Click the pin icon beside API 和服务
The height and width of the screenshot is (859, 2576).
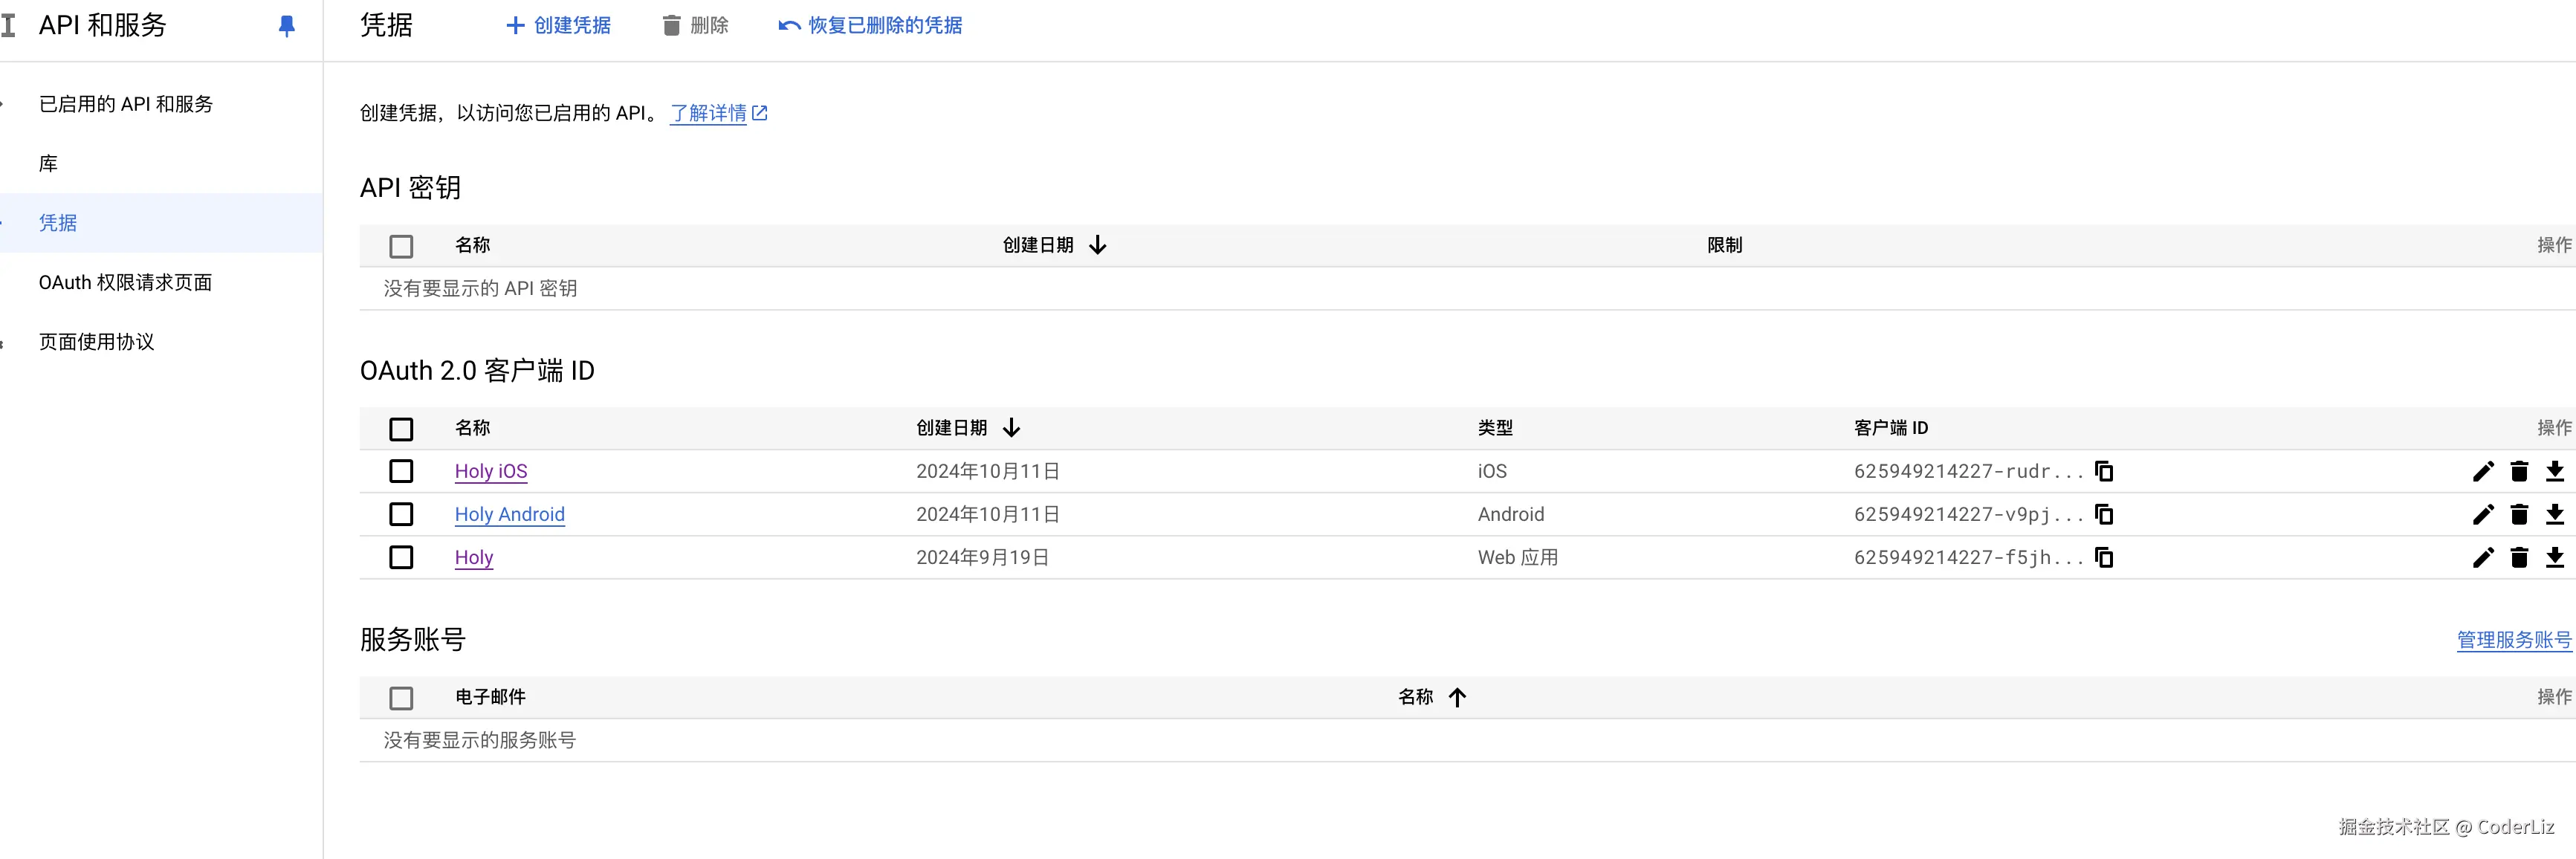click(286, 26)
